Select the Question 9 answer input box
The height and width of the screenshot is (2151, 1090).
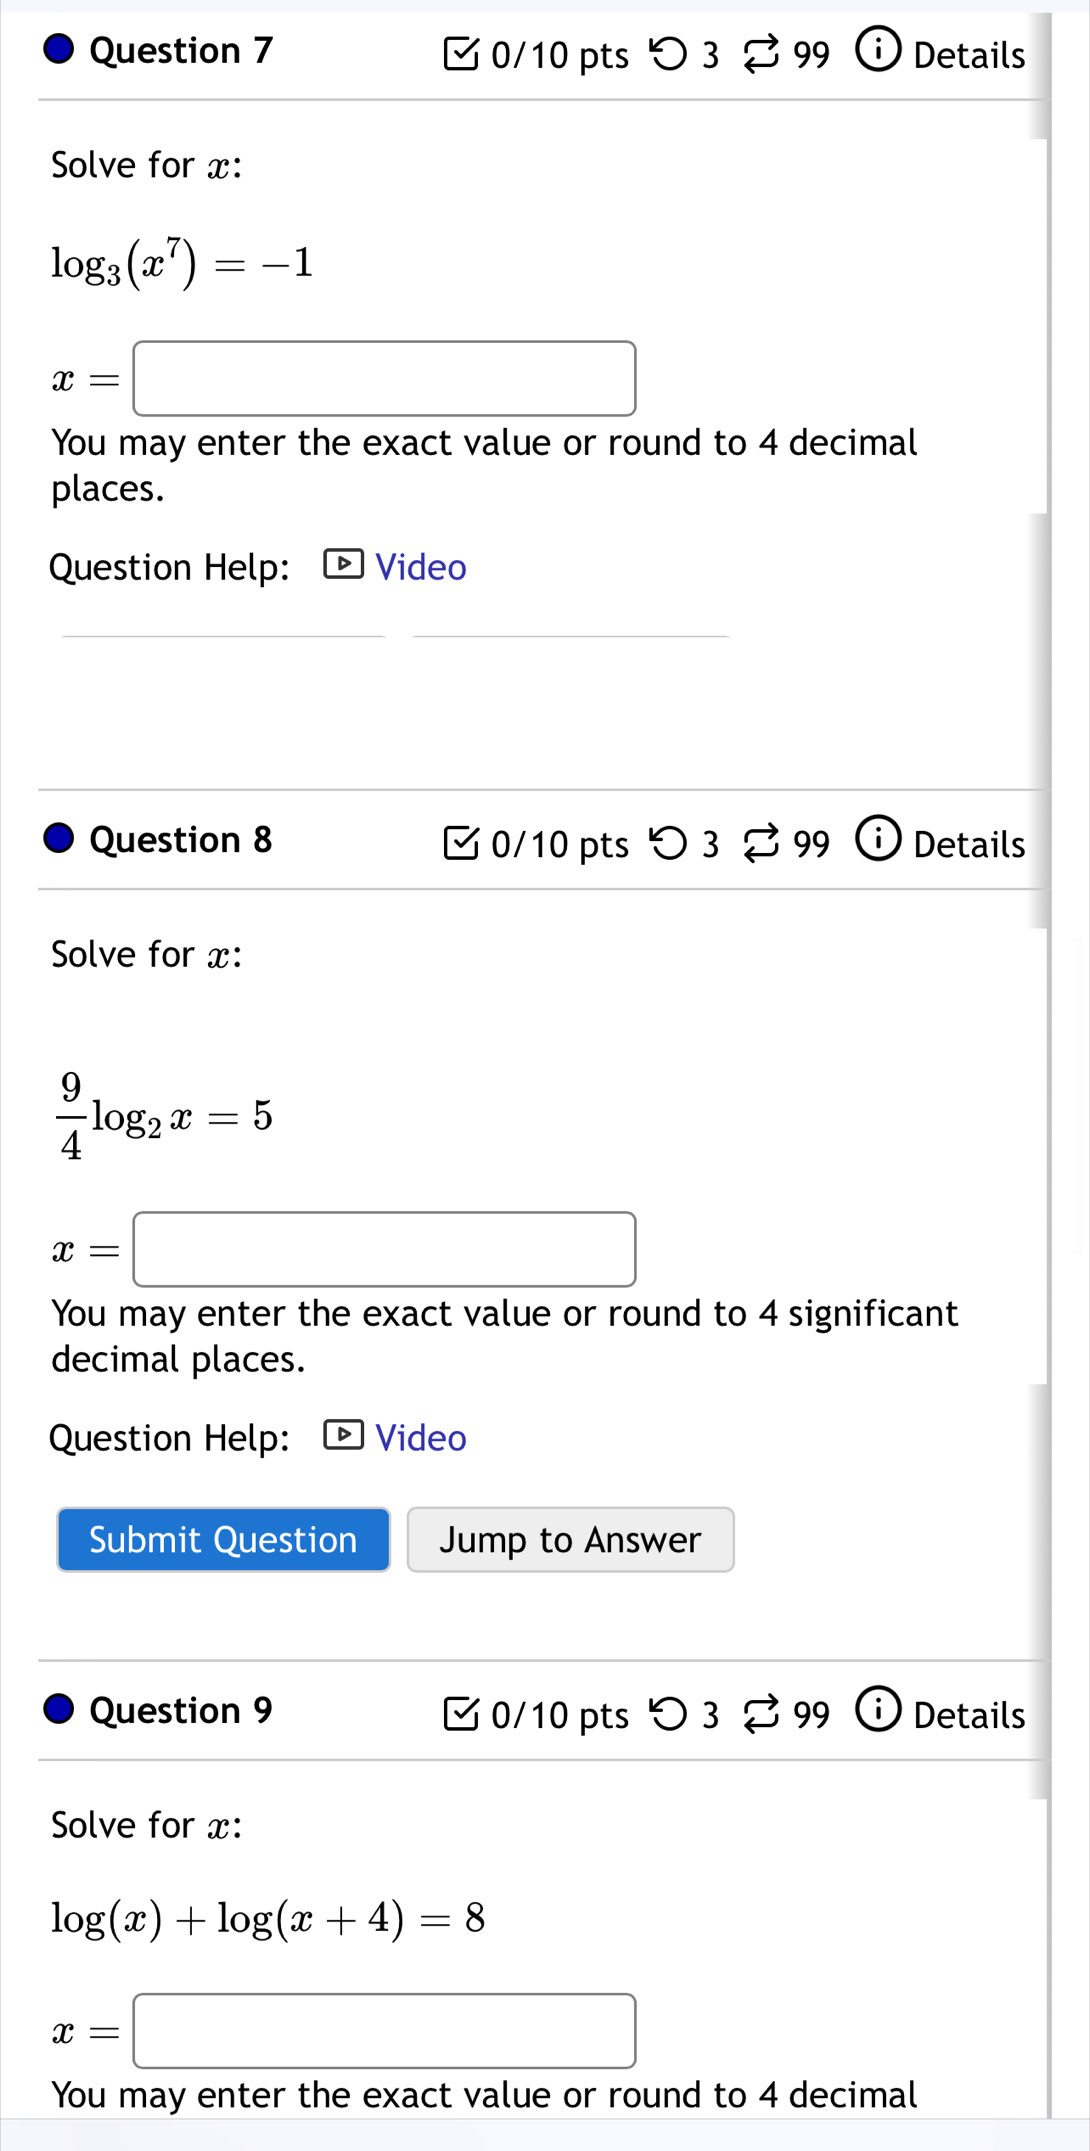click(x=385, y=2031)
